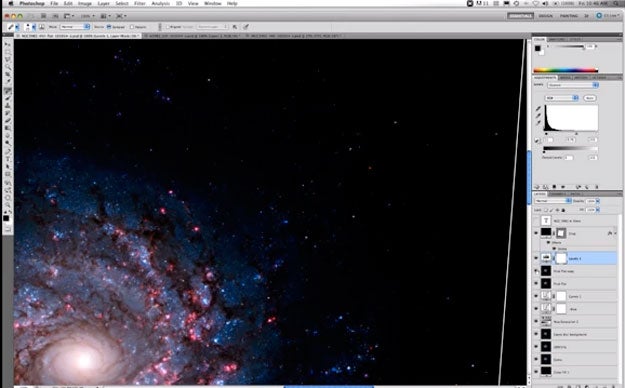The height and width of the screenshot is (388, 625).
Task: Select the Lasso tool
Action: [x=8, y=59]
